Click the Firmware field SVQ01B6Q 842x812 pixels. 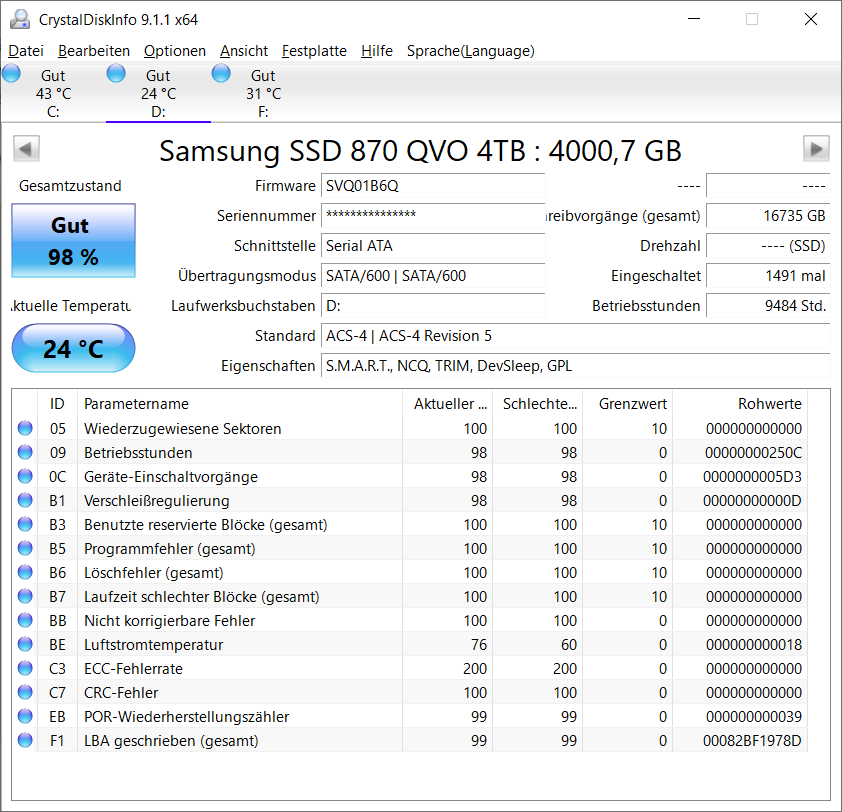click(433, 186)
